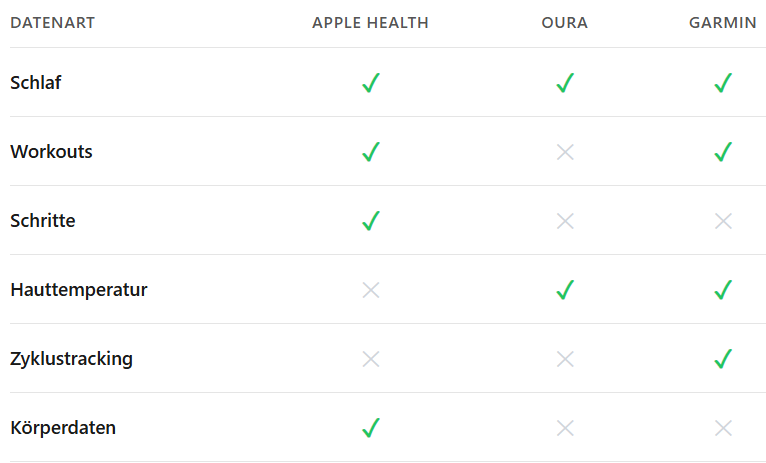Click the Garmin column header
766x463 pixels.
coord(722,23)
